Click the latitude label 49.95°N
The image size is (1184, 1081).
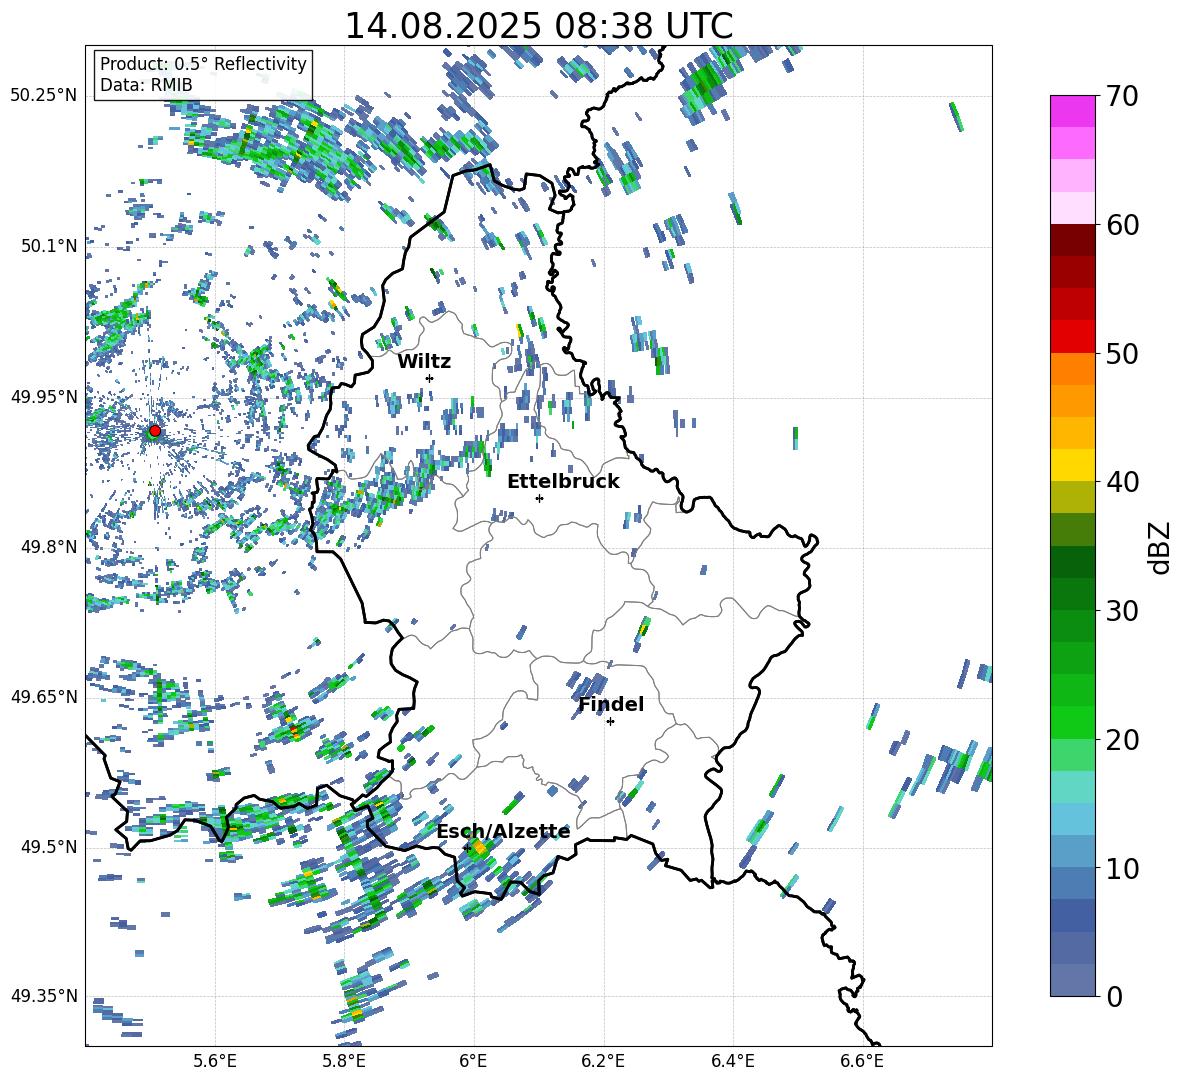pos(44,397)
